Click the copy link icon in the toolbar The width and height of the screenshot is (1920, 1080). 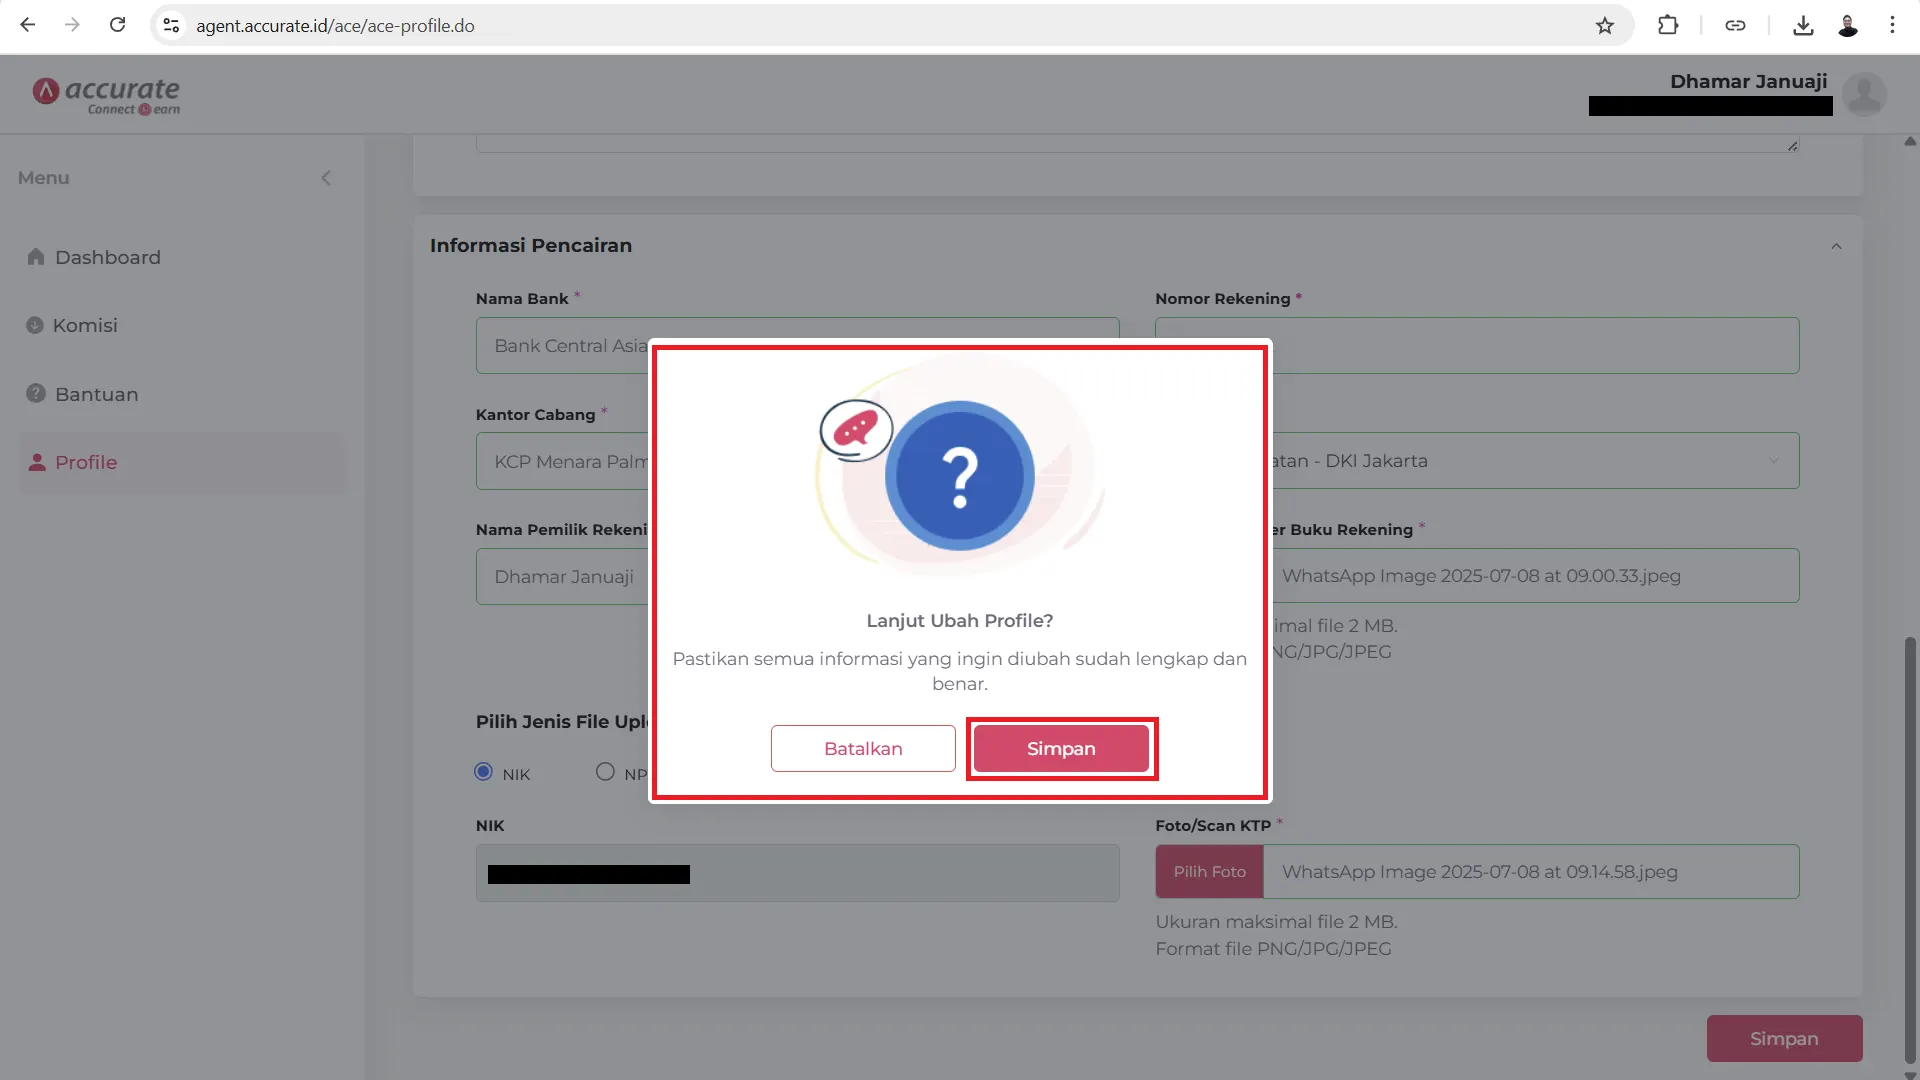[x=1735, y=25]
